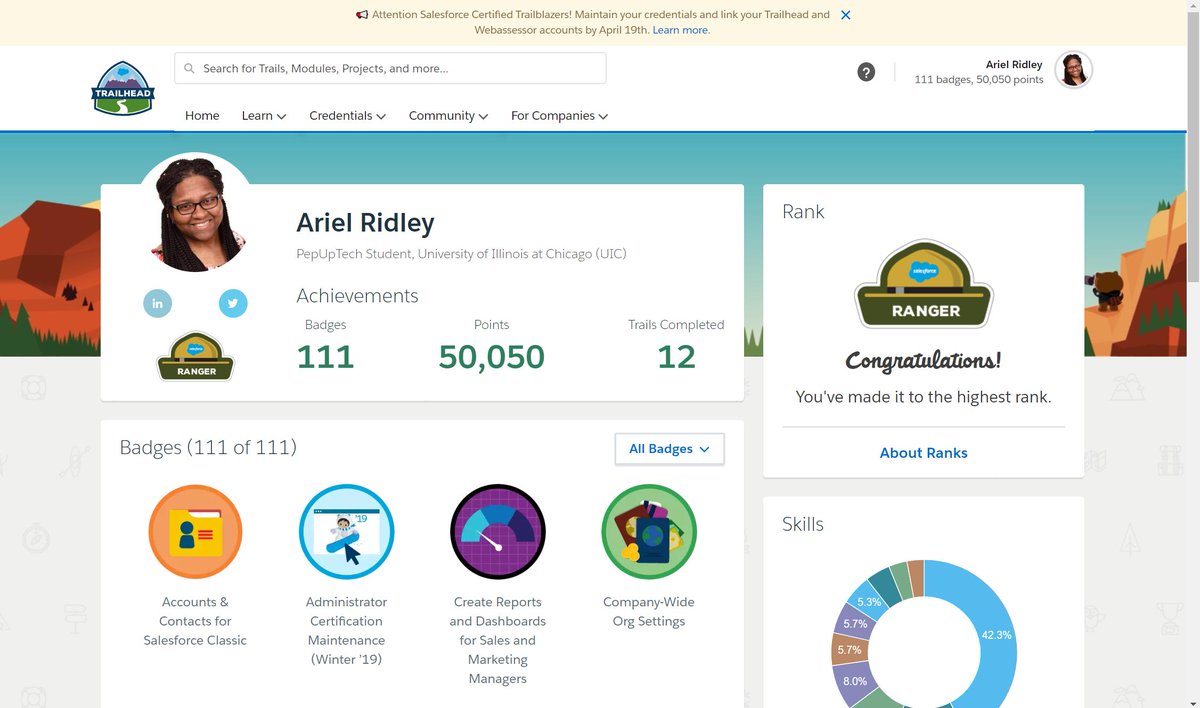Open the Accounts & Contacts for Salesforce Classic link

(x=195, y=621)
